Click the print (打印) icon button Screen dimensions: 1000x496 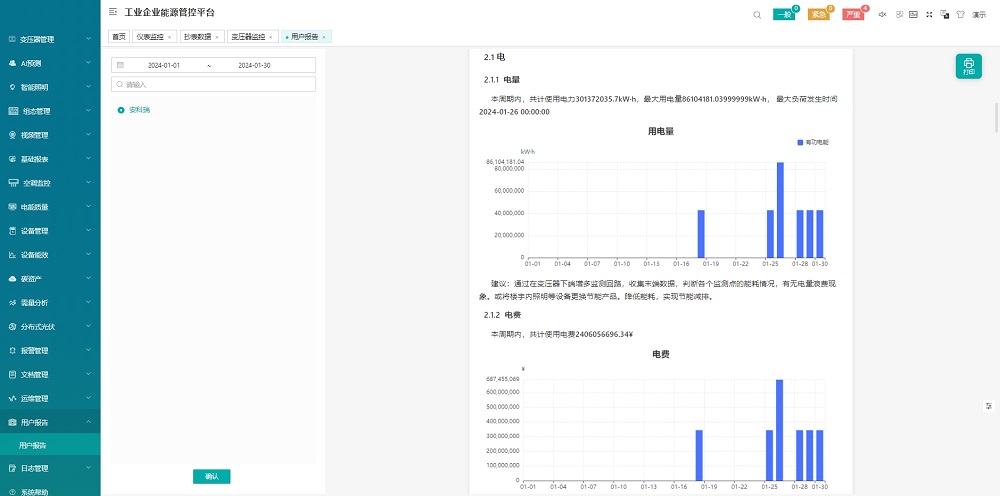click(968, 66)
